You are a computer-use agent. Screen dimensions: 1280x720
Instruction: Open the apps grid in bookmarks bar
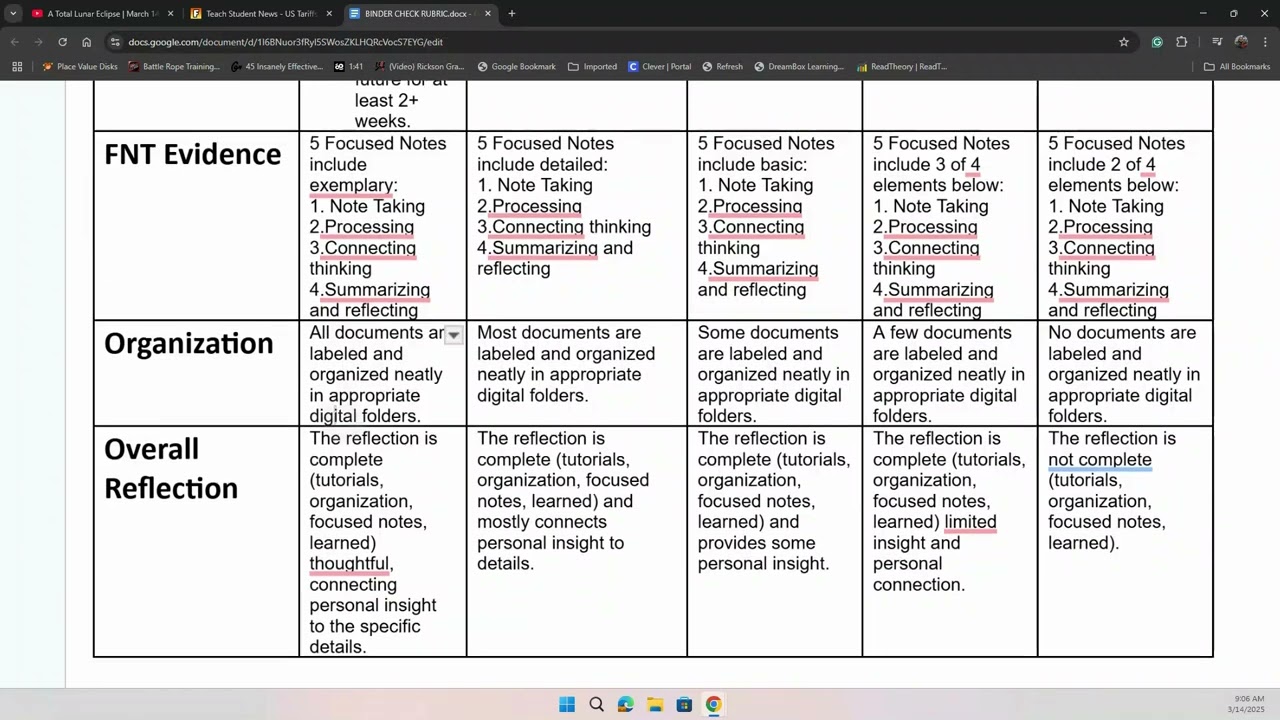17,67
